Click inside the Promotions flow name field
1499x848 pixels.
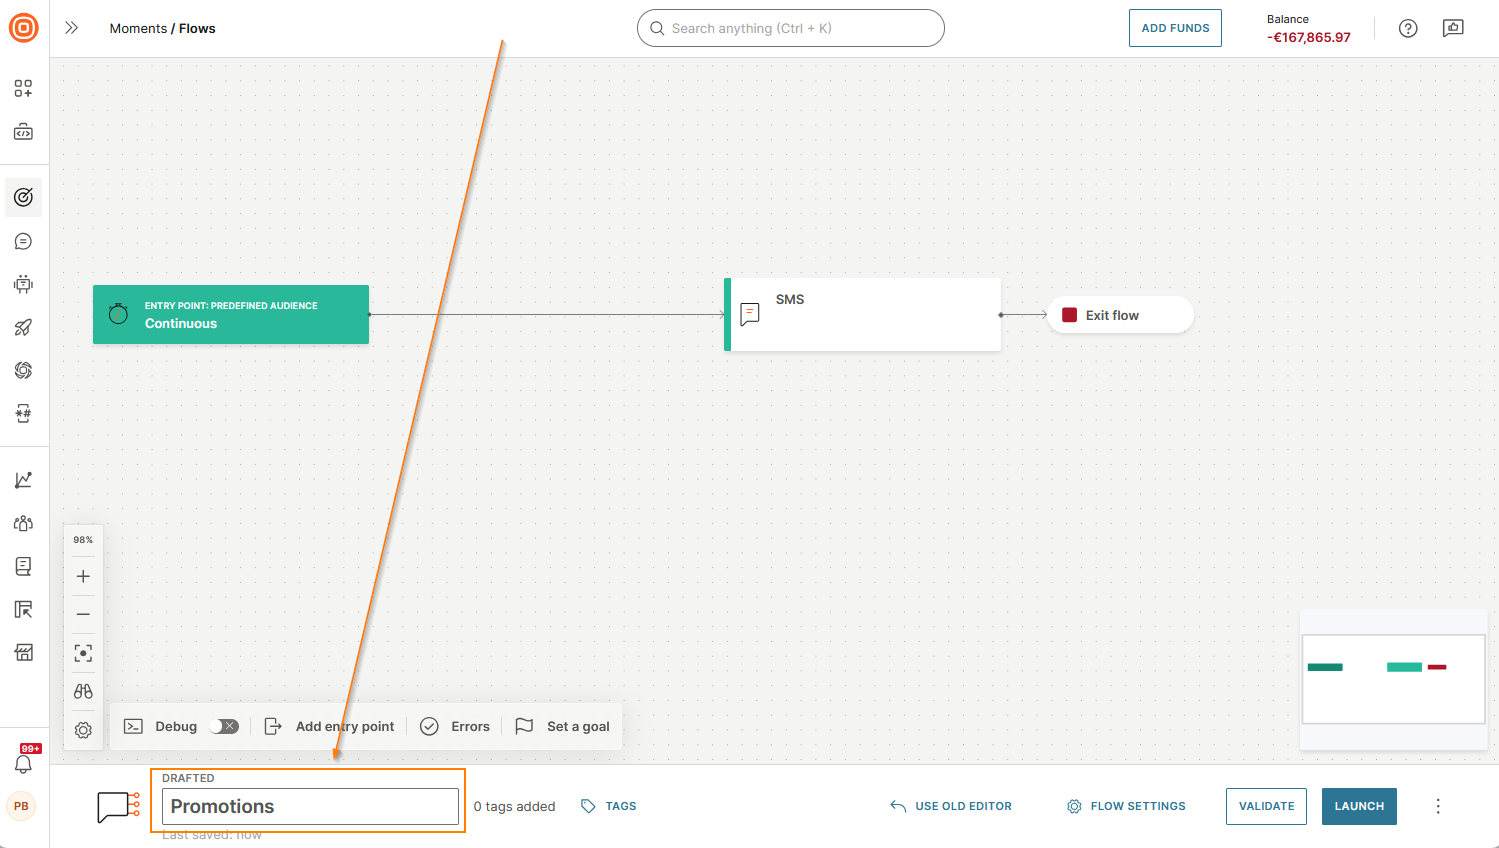coord(310,806)
